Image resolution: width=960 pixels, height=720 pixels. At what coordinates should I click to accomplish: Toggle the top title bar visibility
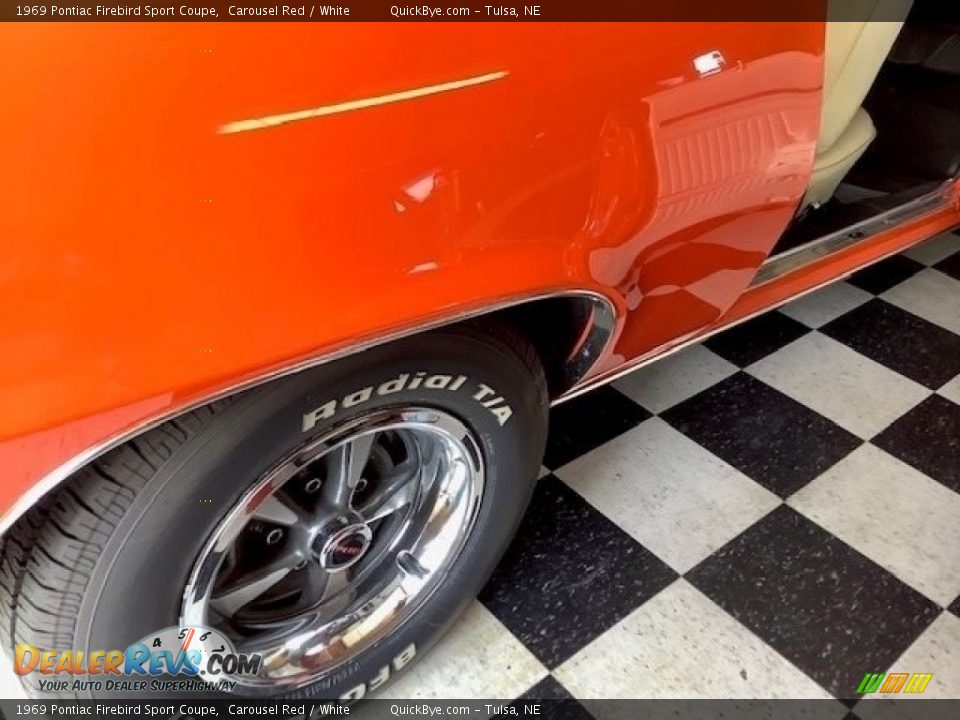point(480,12)
